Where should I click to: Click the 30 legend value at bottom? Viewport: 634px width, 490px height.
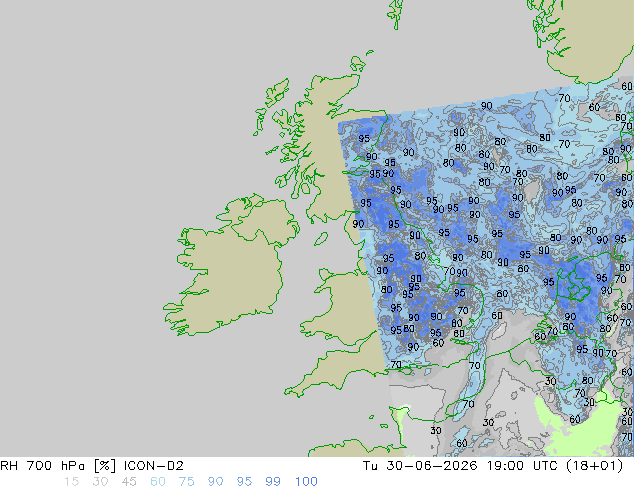click(100, 482)
